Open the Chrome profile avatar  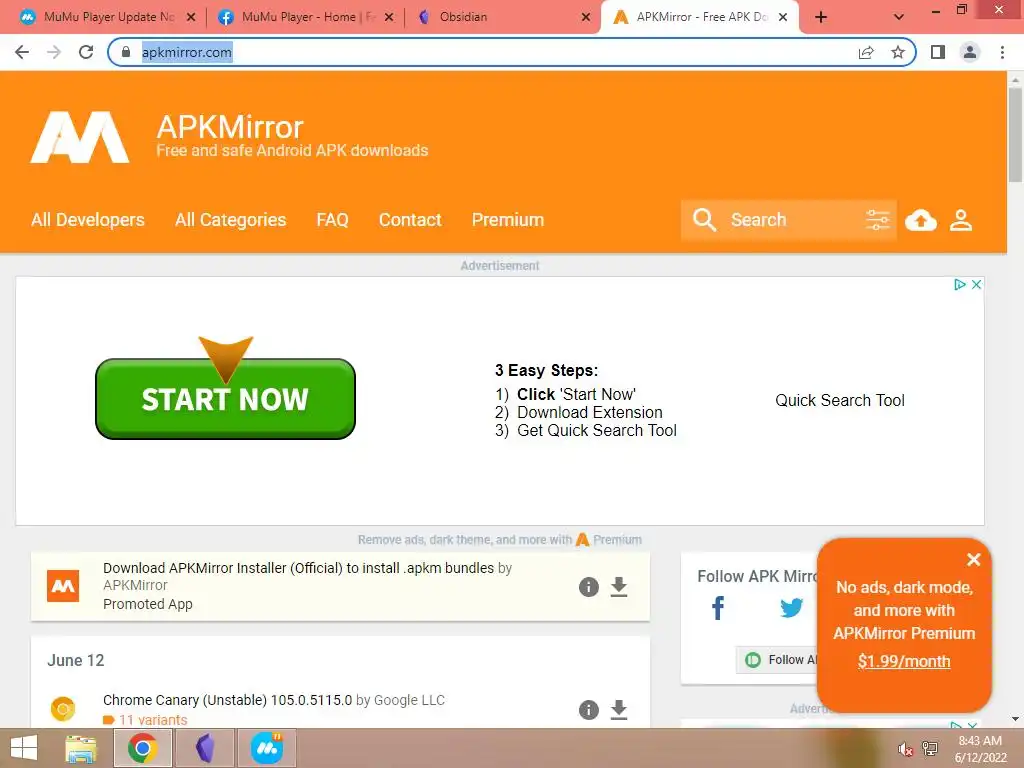coord(970,52)
